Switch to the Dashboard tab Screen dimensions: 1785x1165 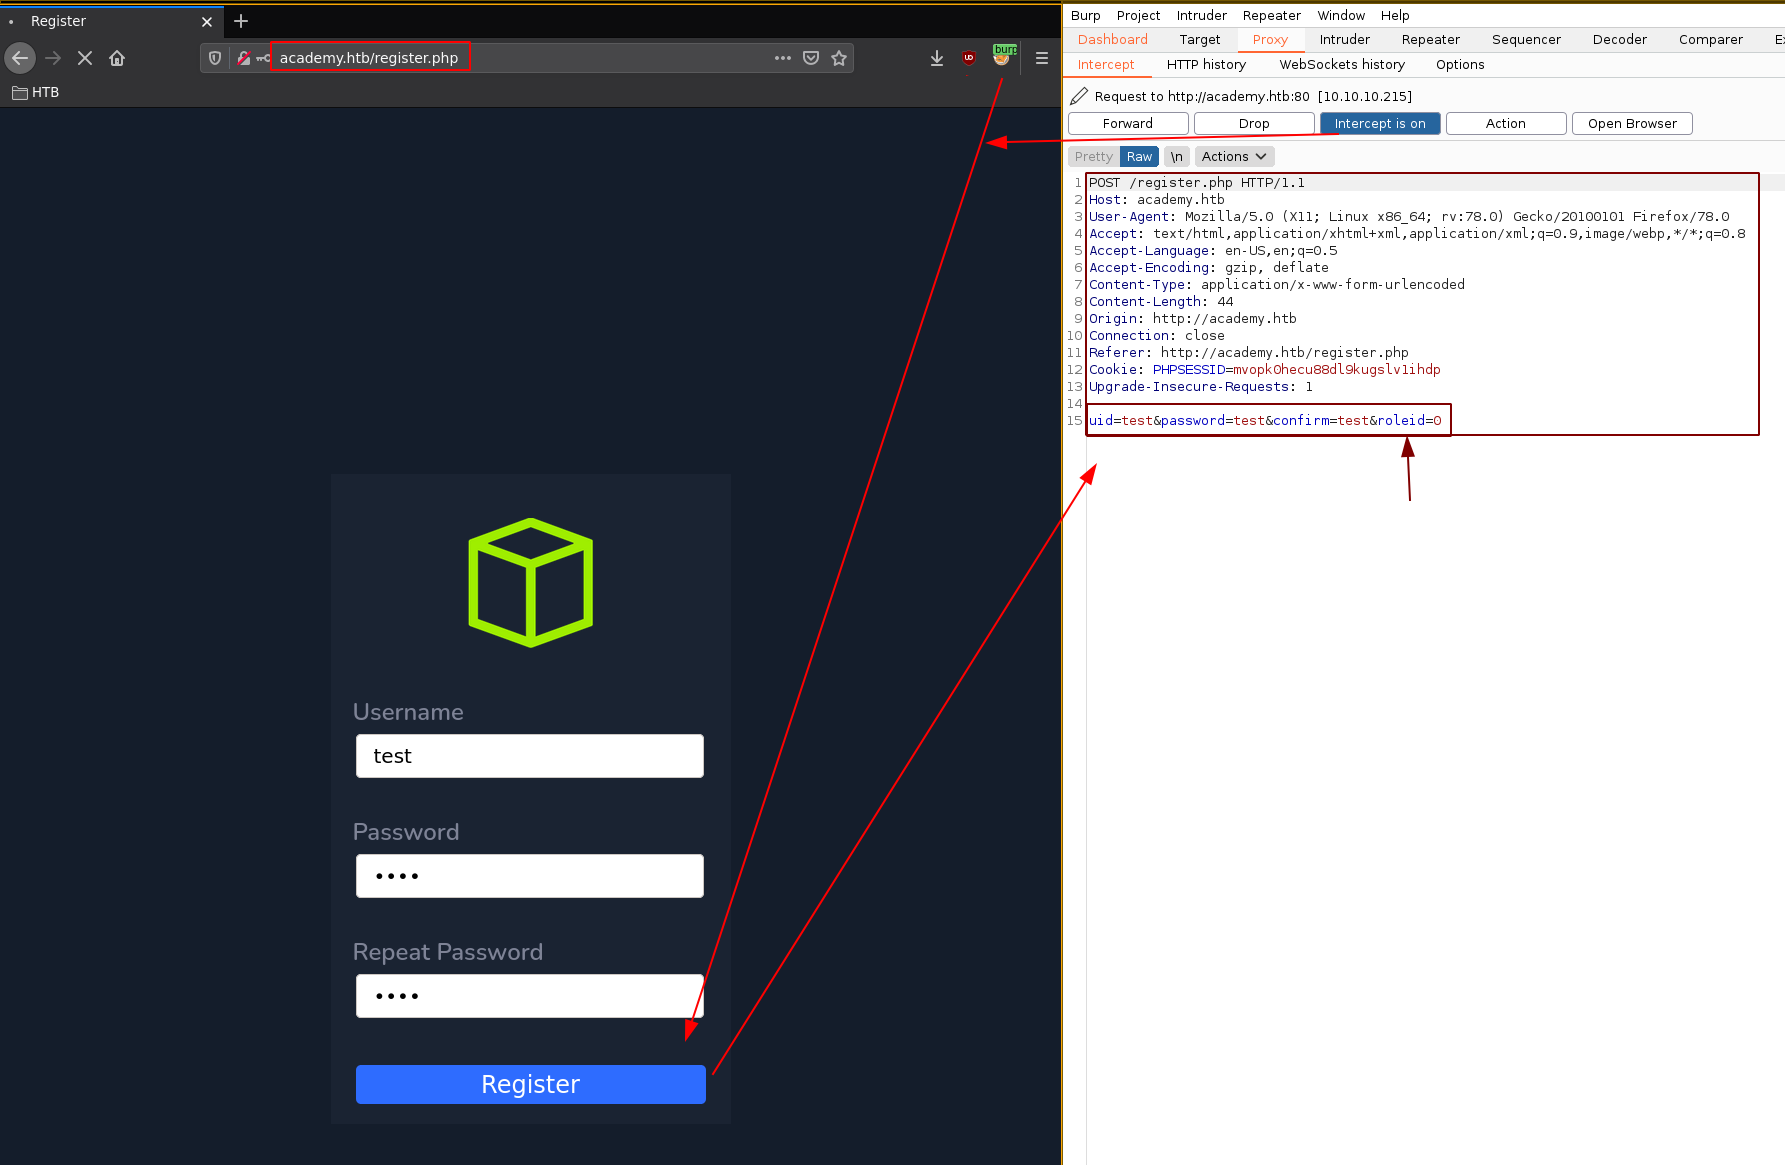click(1112, 39)
